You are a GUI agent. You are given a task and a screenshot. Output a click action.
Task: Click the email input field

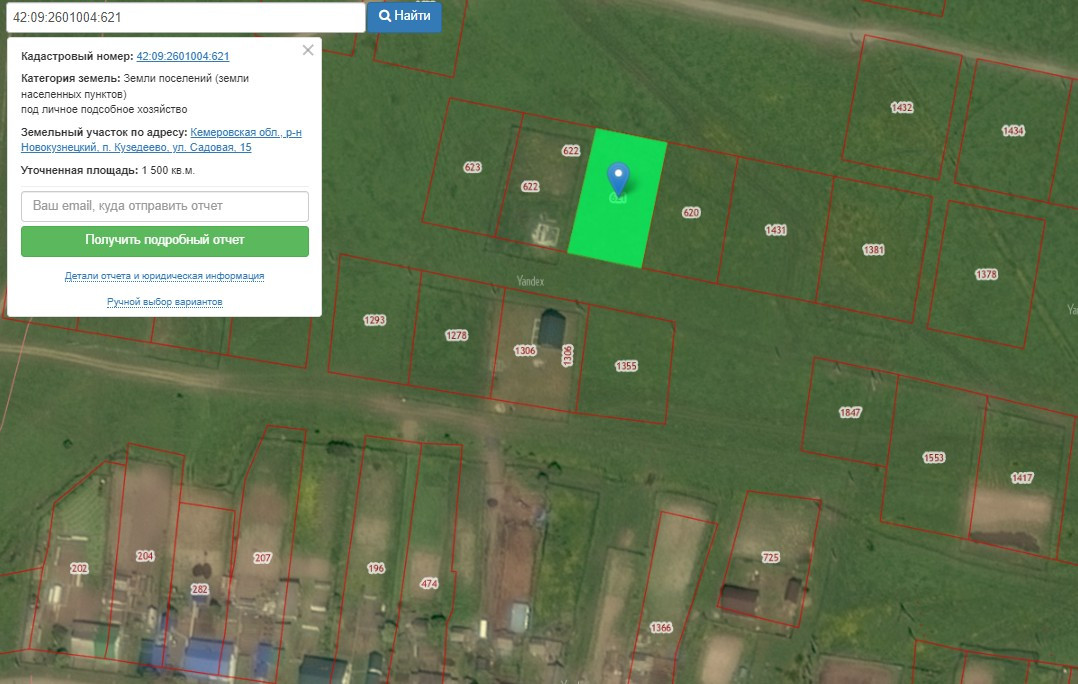pos(165,206)
